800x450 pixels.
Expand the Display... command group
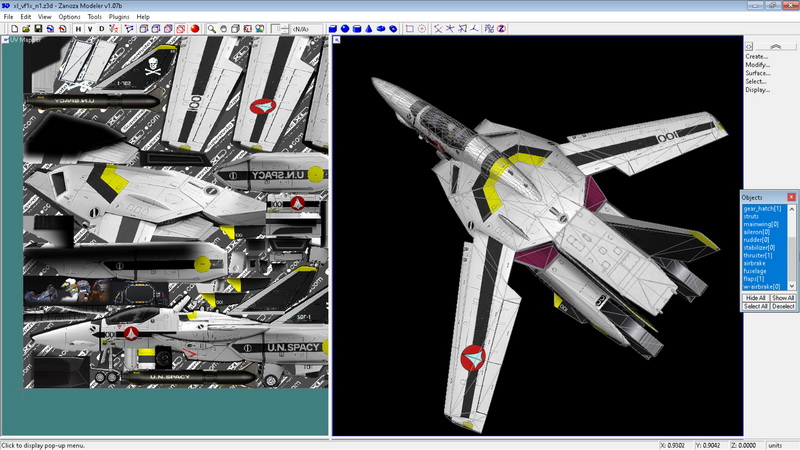click(758, 90)
